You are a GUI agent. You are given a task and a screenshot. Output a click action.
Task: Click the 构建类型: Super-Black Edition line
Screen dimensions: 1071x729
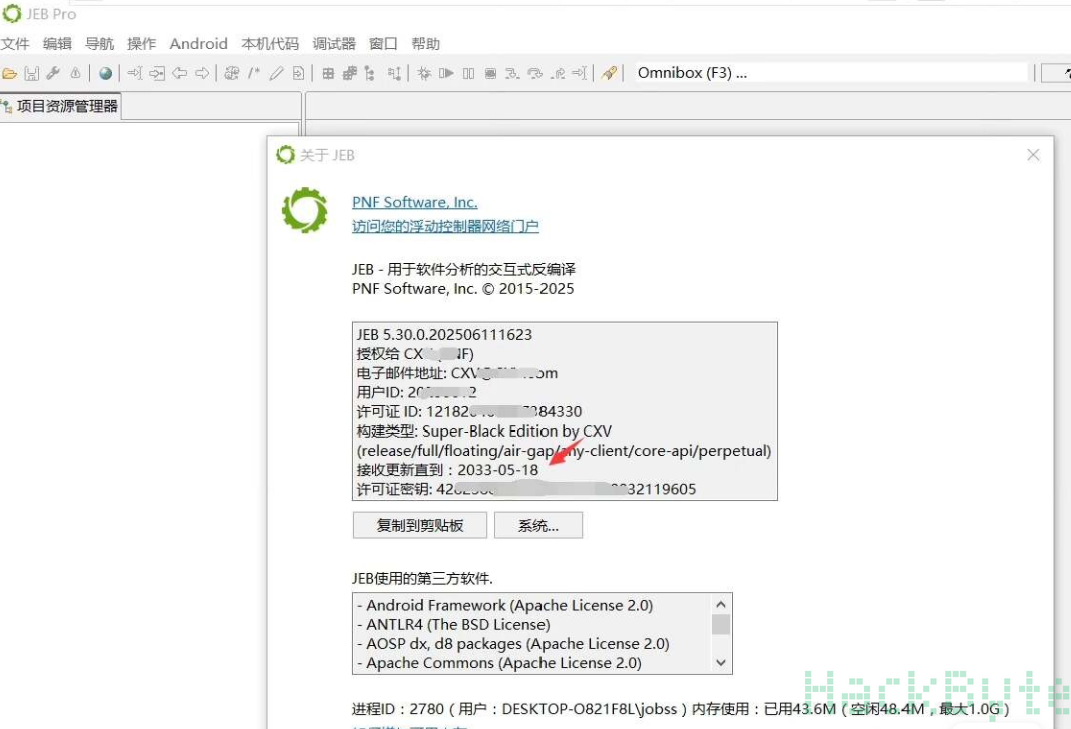tap(484, 431)
